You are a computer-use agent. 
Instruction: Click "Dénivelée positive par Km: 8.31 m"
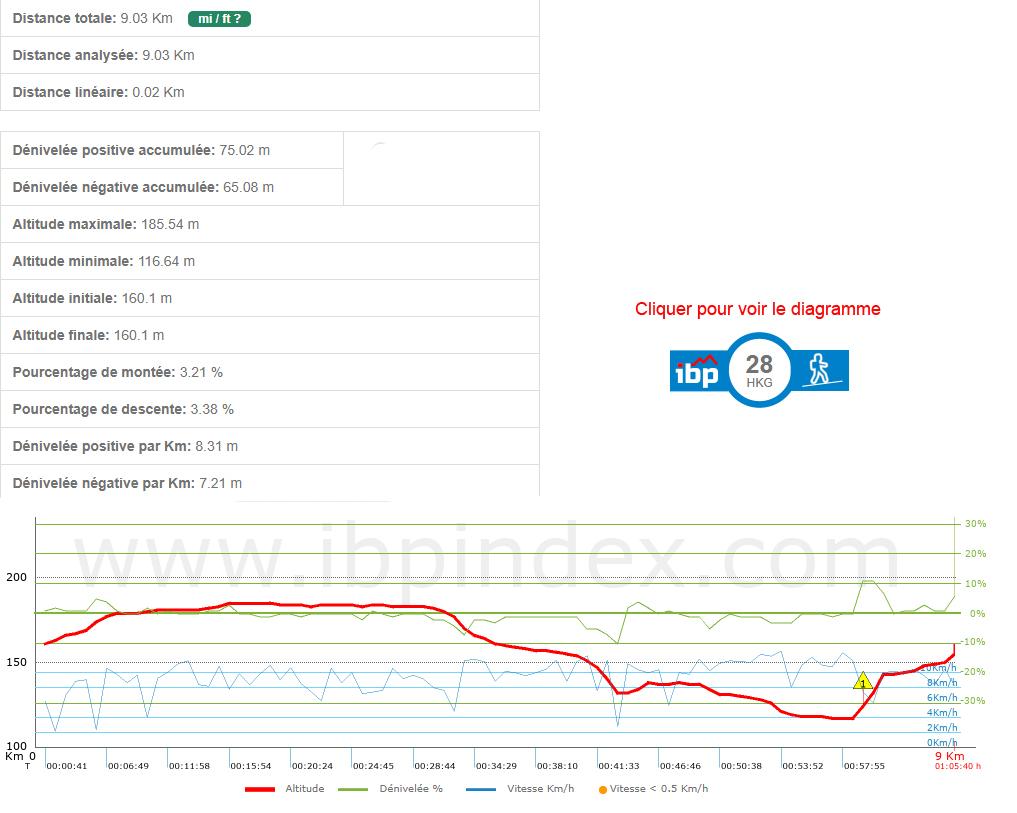pyautogui.click(x=125, y=446)
